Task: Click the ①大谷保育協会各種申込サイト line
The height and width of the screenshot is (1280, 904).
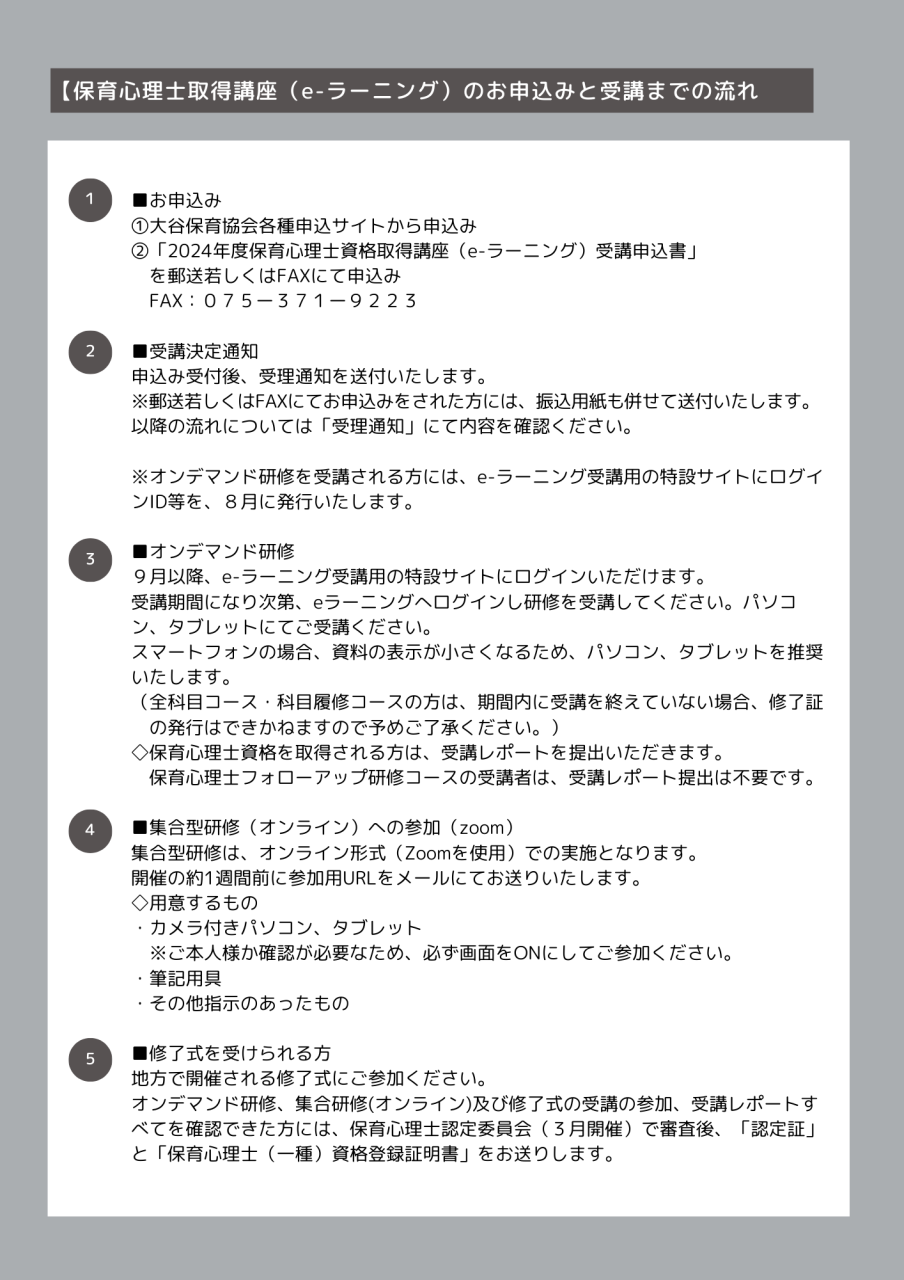Action: tap(304, 226)
